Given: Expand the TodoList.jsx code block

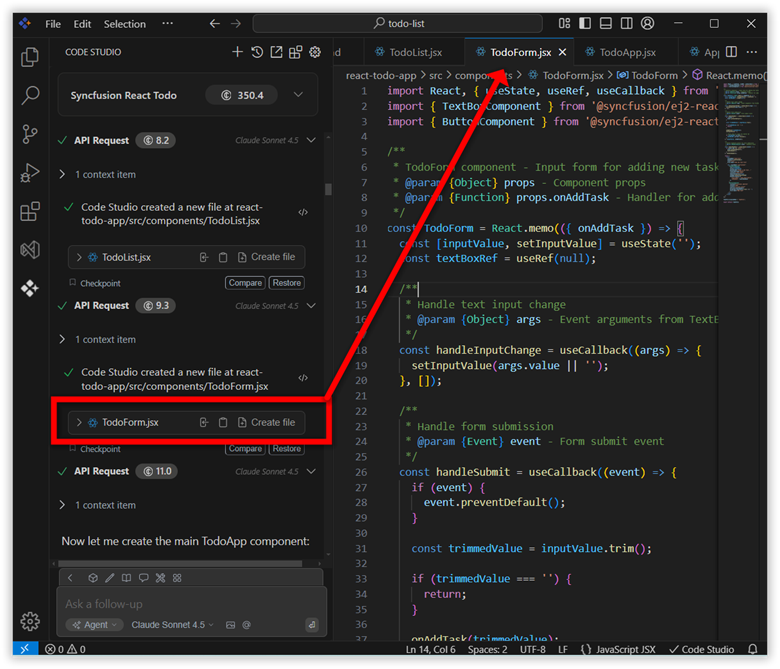Looking at the screenshot, I should (x=79, y=257).
